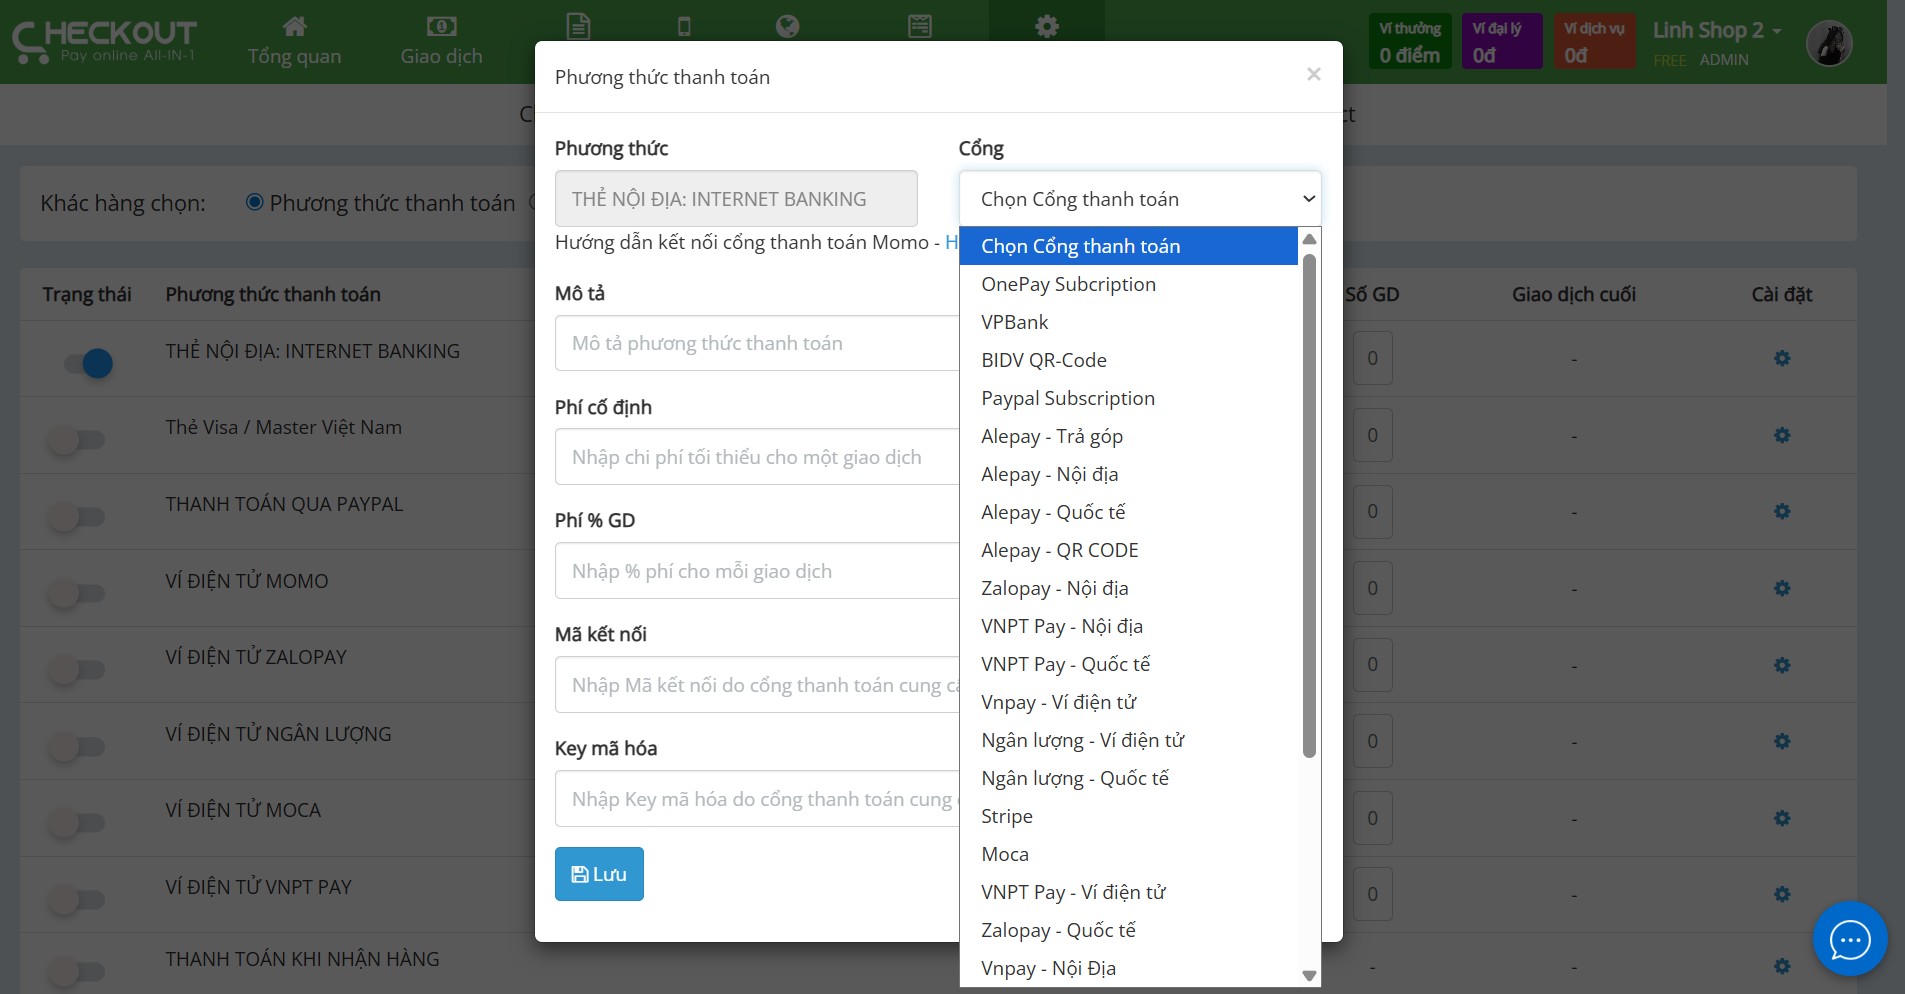Select Stripe gateway option
Image resolution: width=1905 pixels, height=994 pixels.
click(1129, 816)
